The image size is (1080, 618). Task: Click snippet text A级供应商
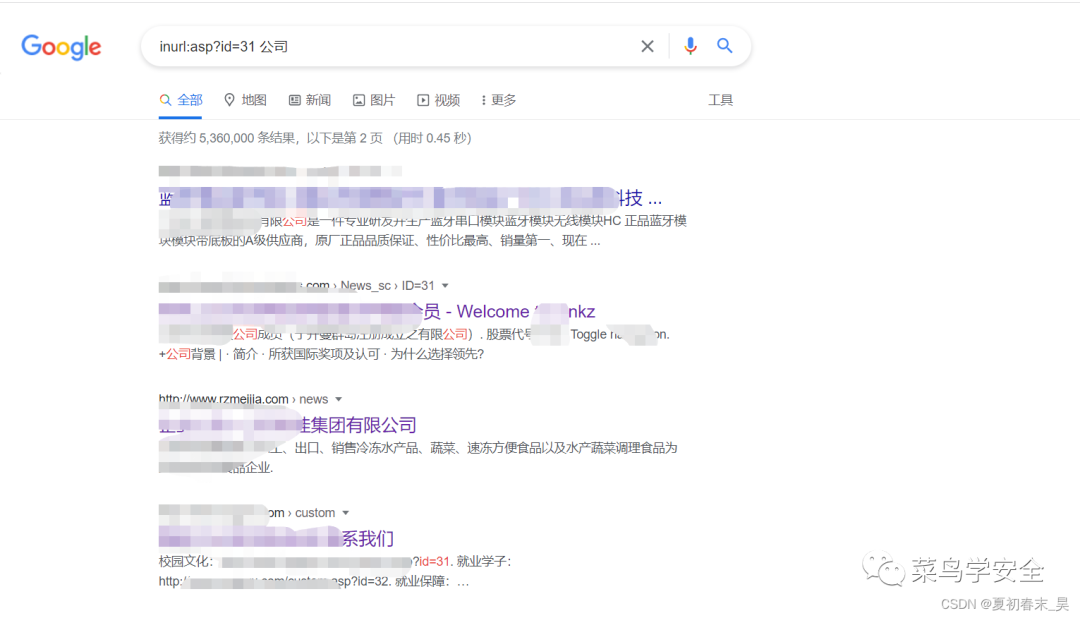click(275, 241)
